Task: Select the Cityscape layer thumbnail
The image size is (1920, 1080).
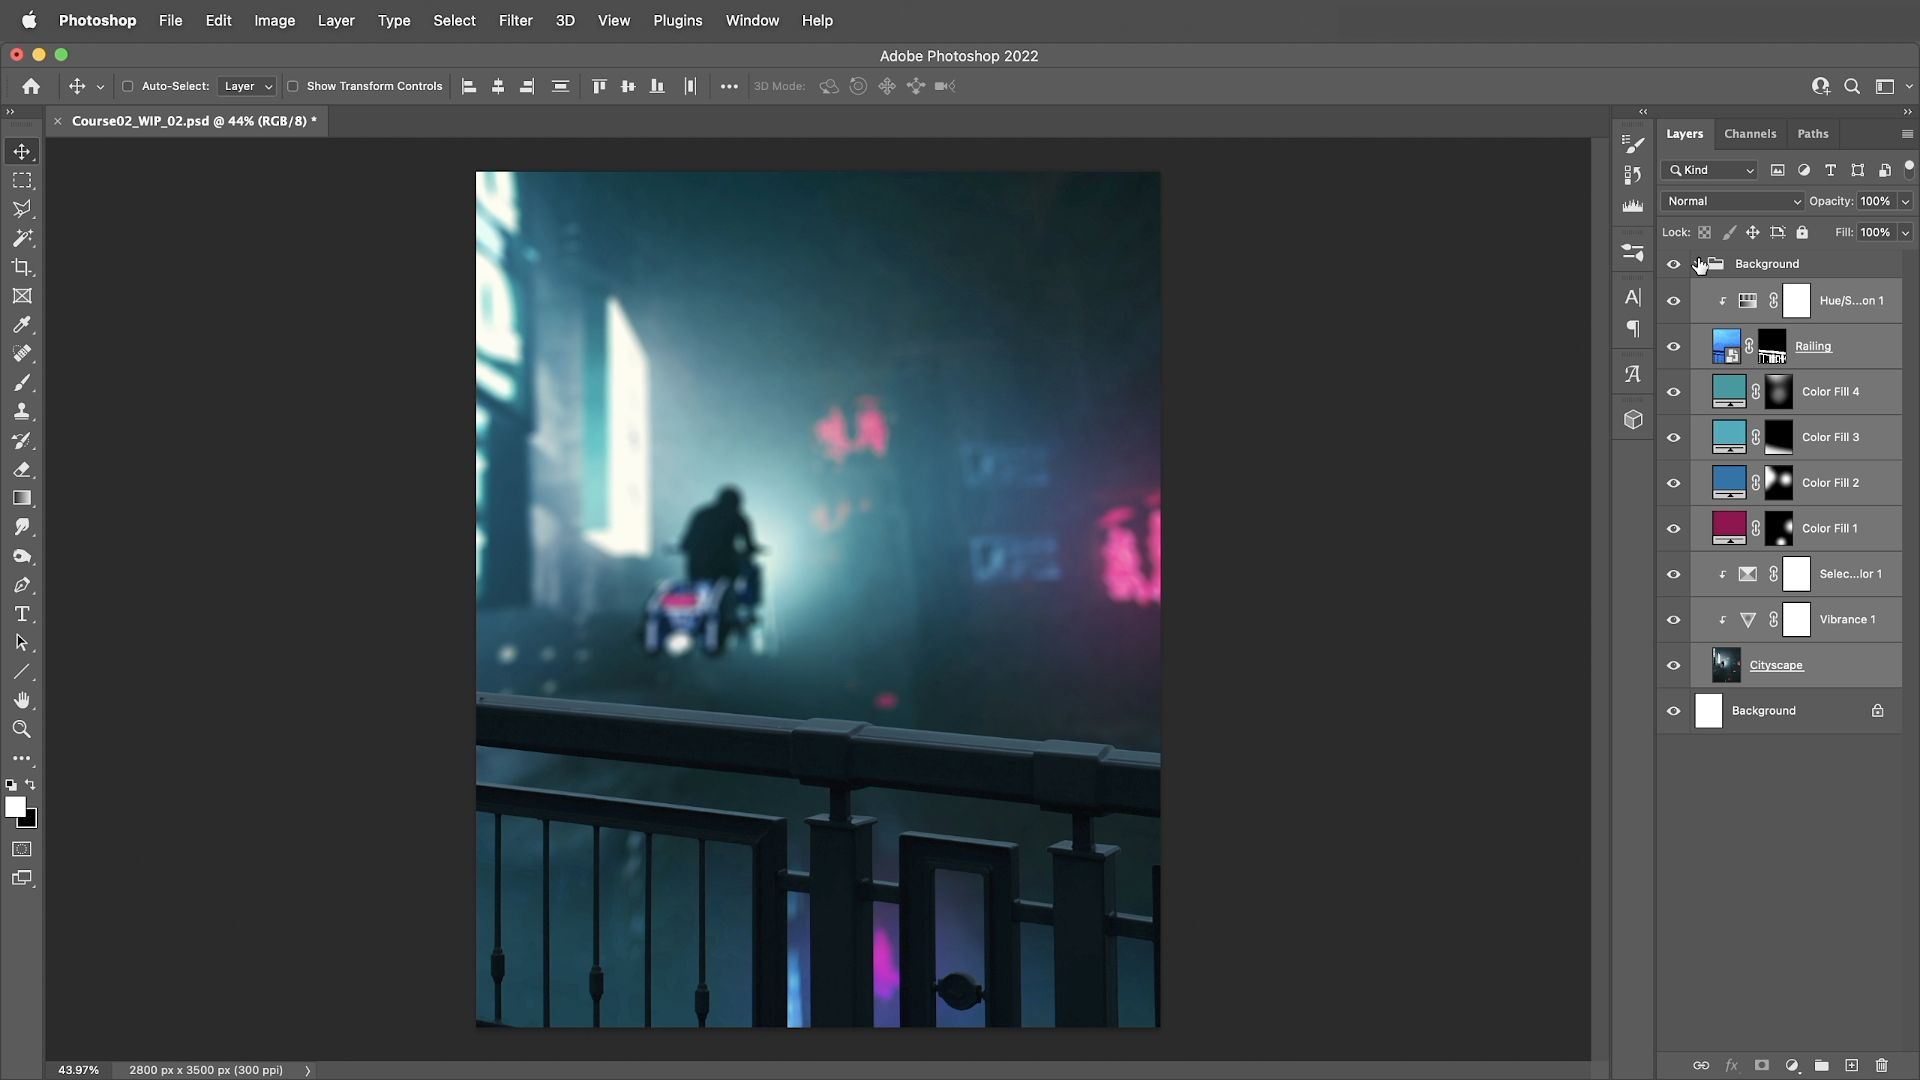Action: [1726, 665]
